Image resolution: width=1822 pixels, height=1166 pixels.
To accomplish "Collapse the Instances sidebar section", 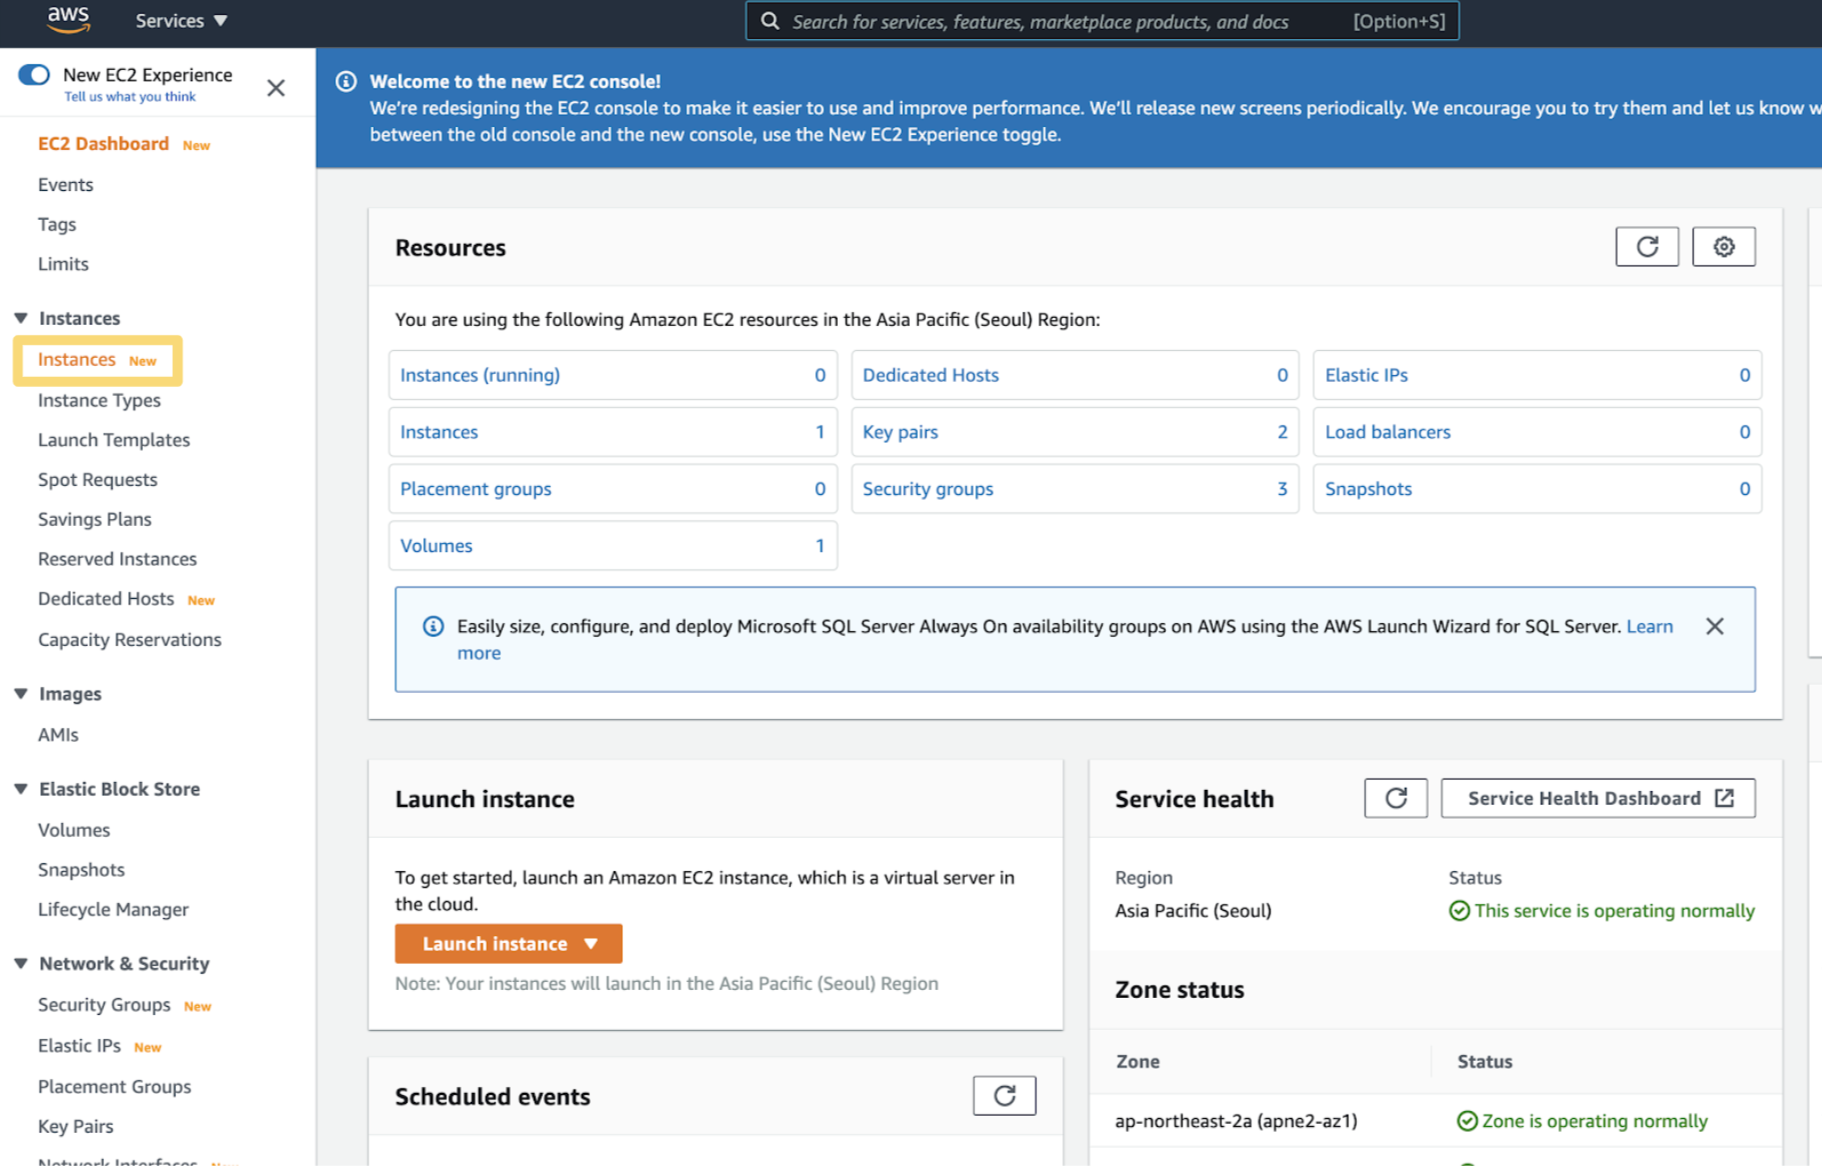I will 21,318.
